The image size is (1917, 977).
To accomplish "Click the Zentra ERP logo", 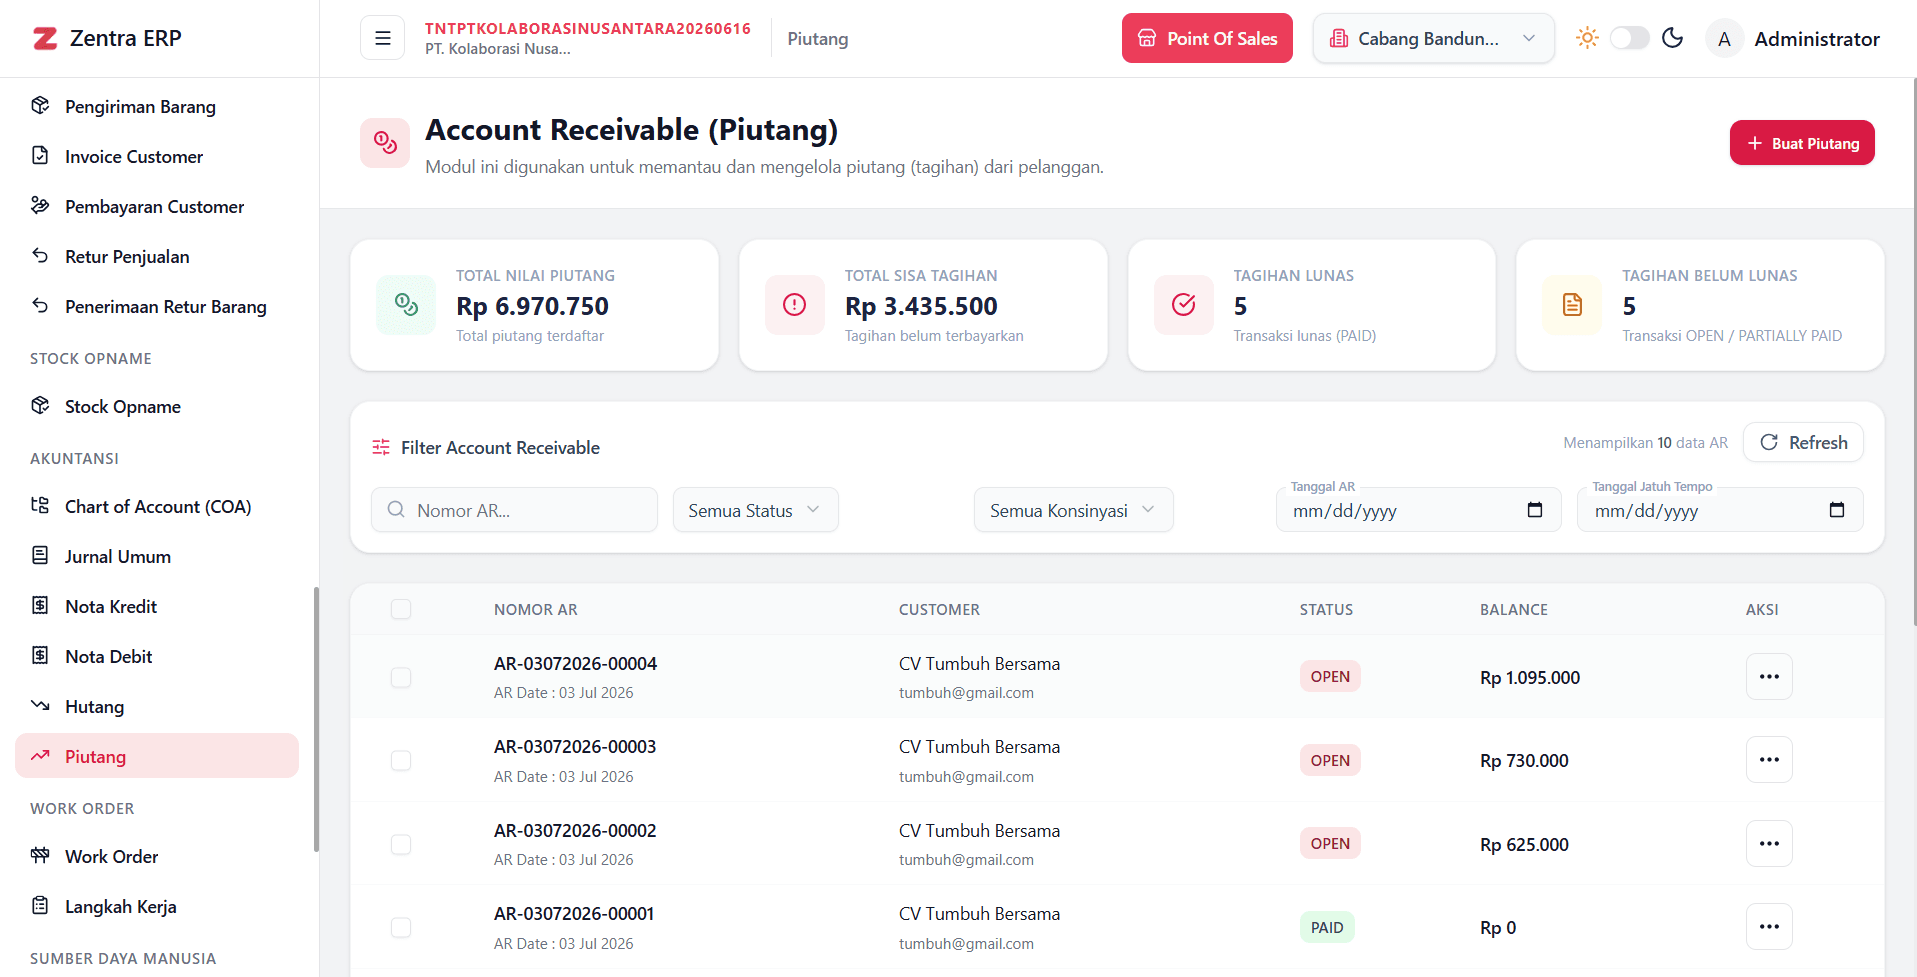I will 107,38.
